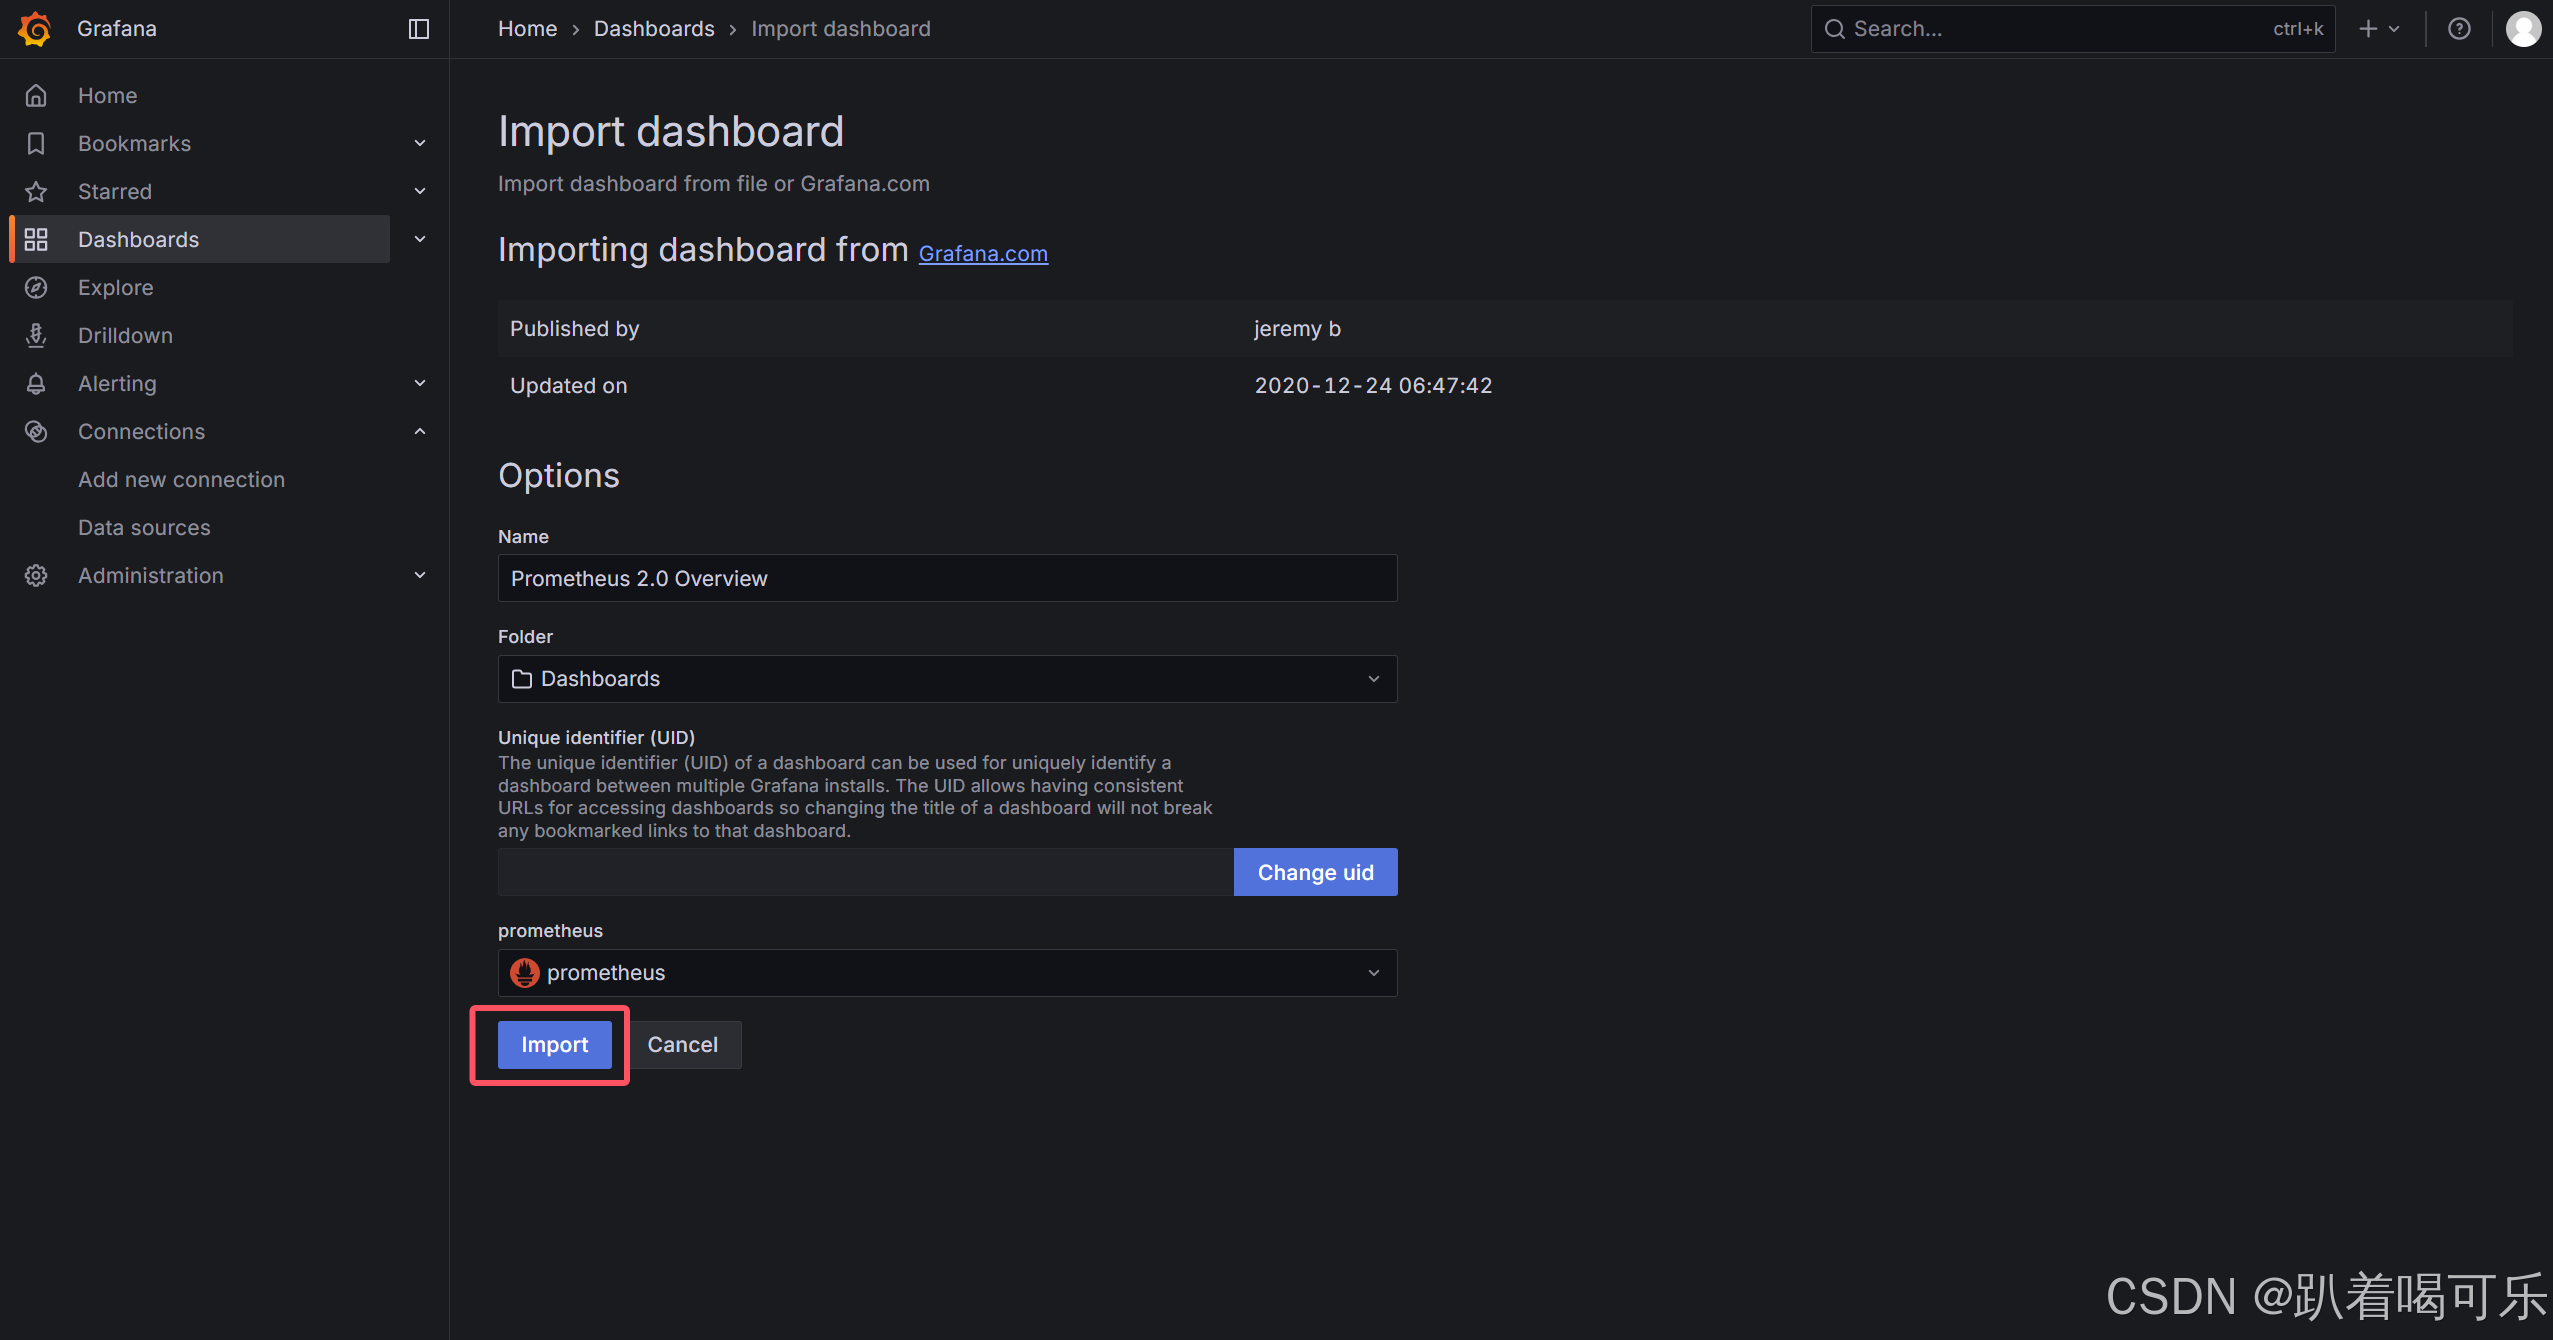
Task: Click the Connections icon in sidebar
Action: coord(36,432)
